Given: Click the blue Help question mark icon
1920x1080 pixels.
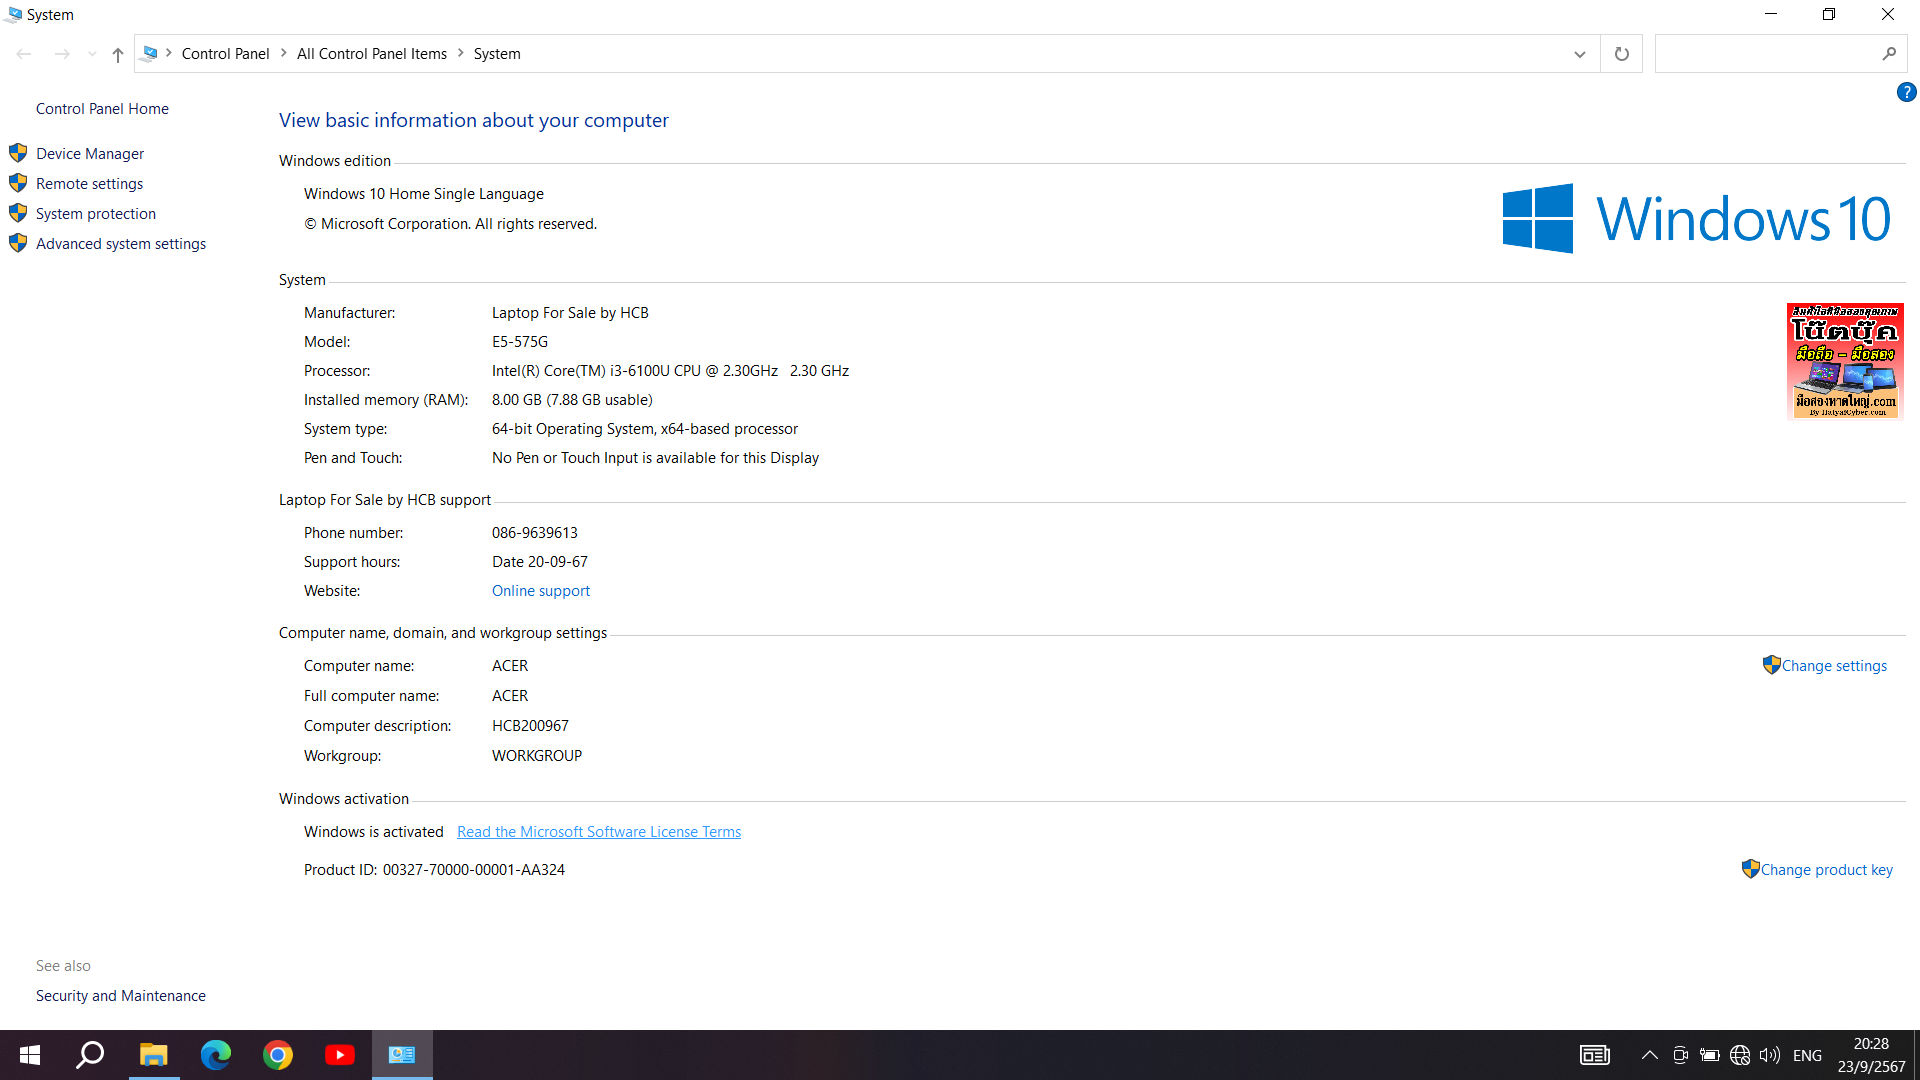Looking at the screenshot, I should click(x=1906, y=92).
